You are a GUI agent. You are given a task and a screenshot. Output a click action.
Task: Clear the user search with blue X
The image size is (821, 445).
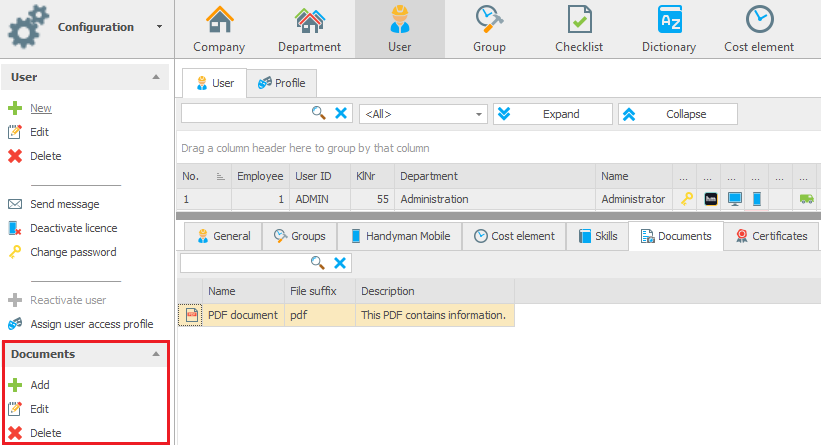coord(341,113)
